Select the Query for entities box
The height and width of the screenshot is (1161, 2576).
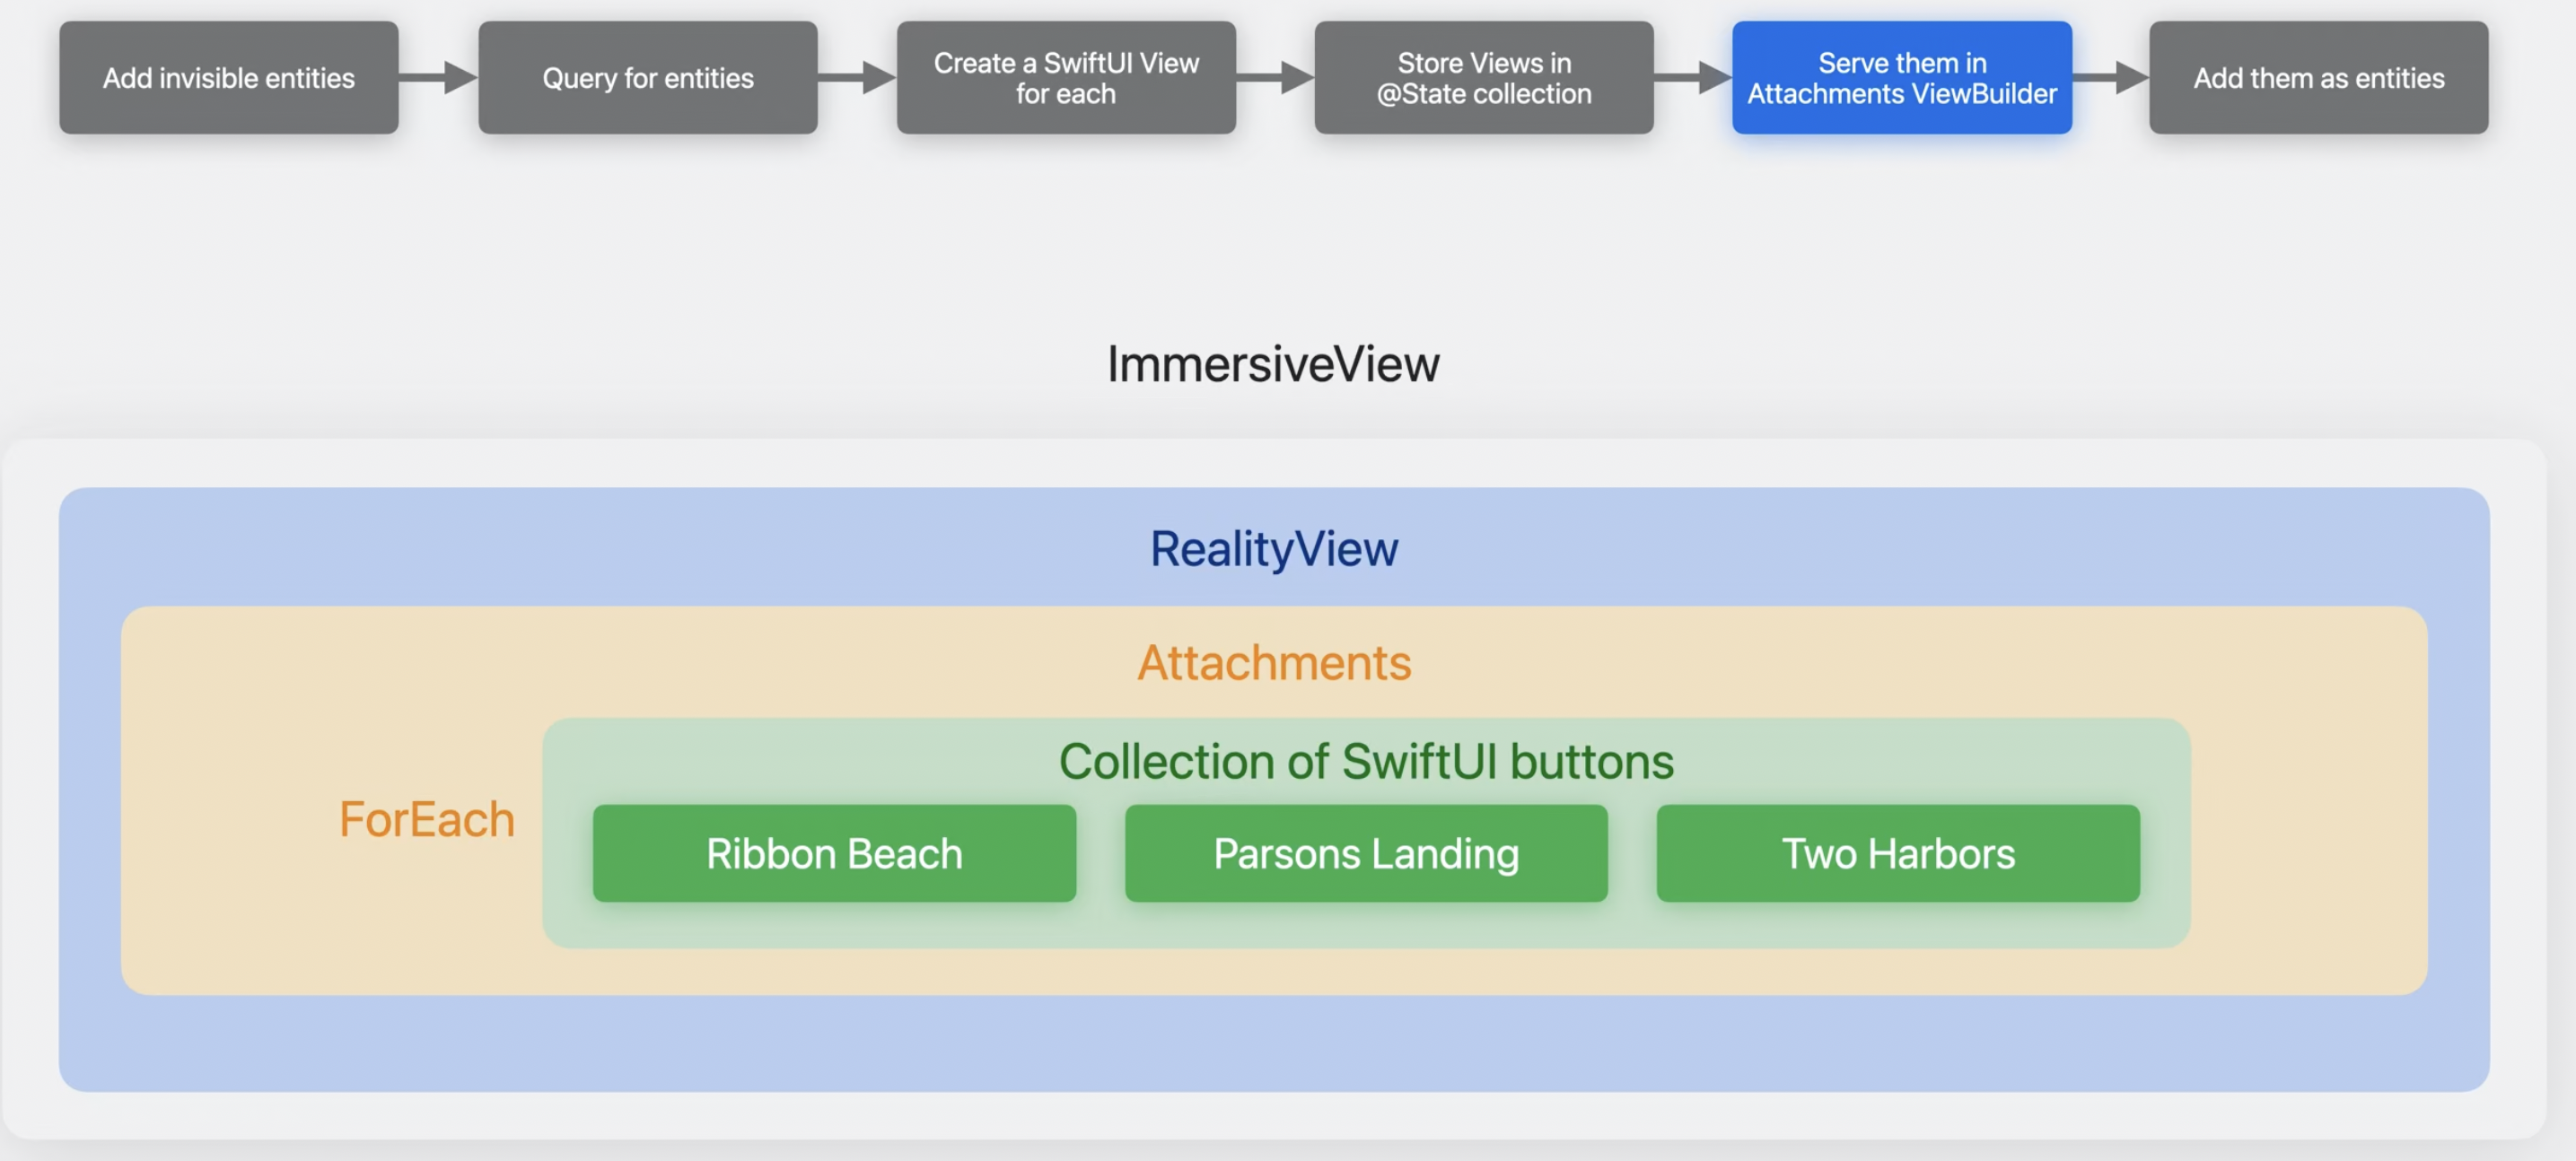[647, 78]
